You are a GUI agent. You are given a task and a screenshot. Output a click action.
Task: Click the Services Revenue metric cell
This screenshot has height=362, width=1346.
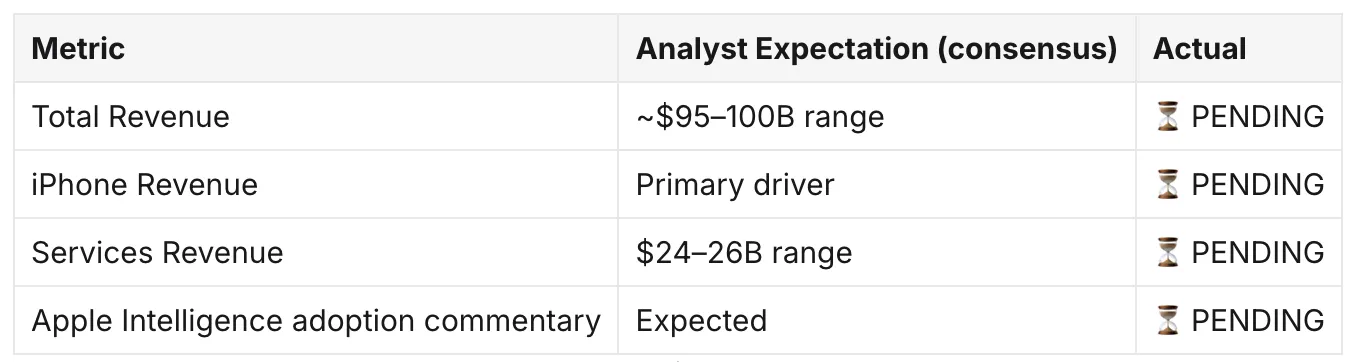click(158, 253)
